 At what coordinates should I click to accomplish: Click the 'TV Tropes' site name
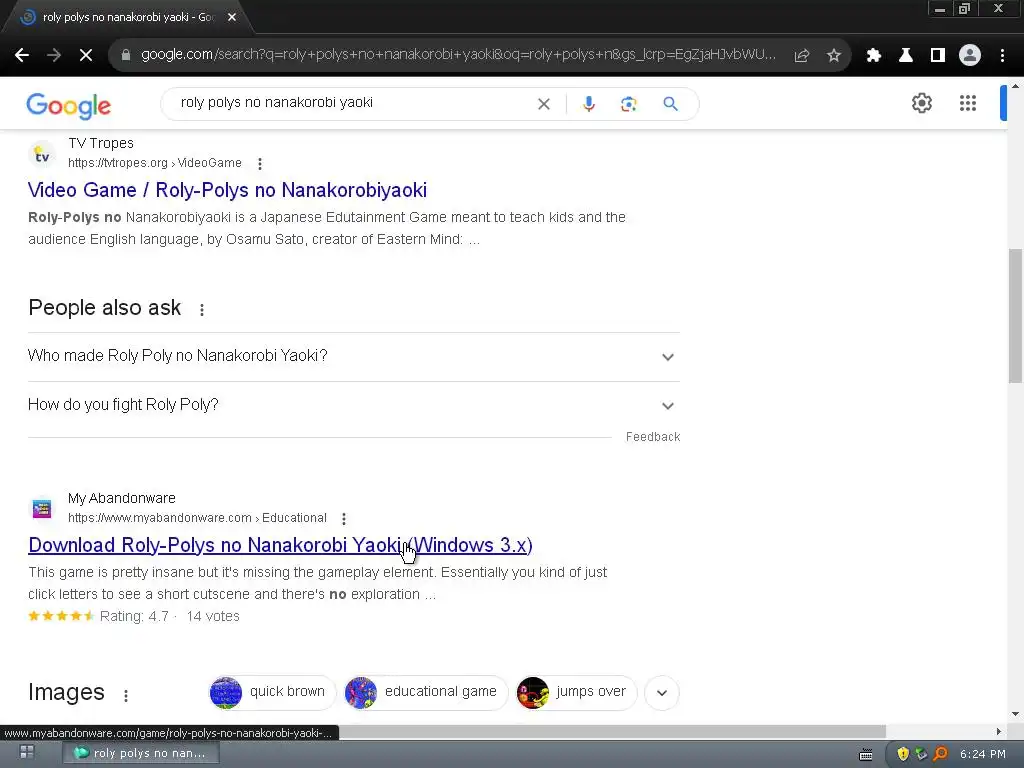coord(101,143)
